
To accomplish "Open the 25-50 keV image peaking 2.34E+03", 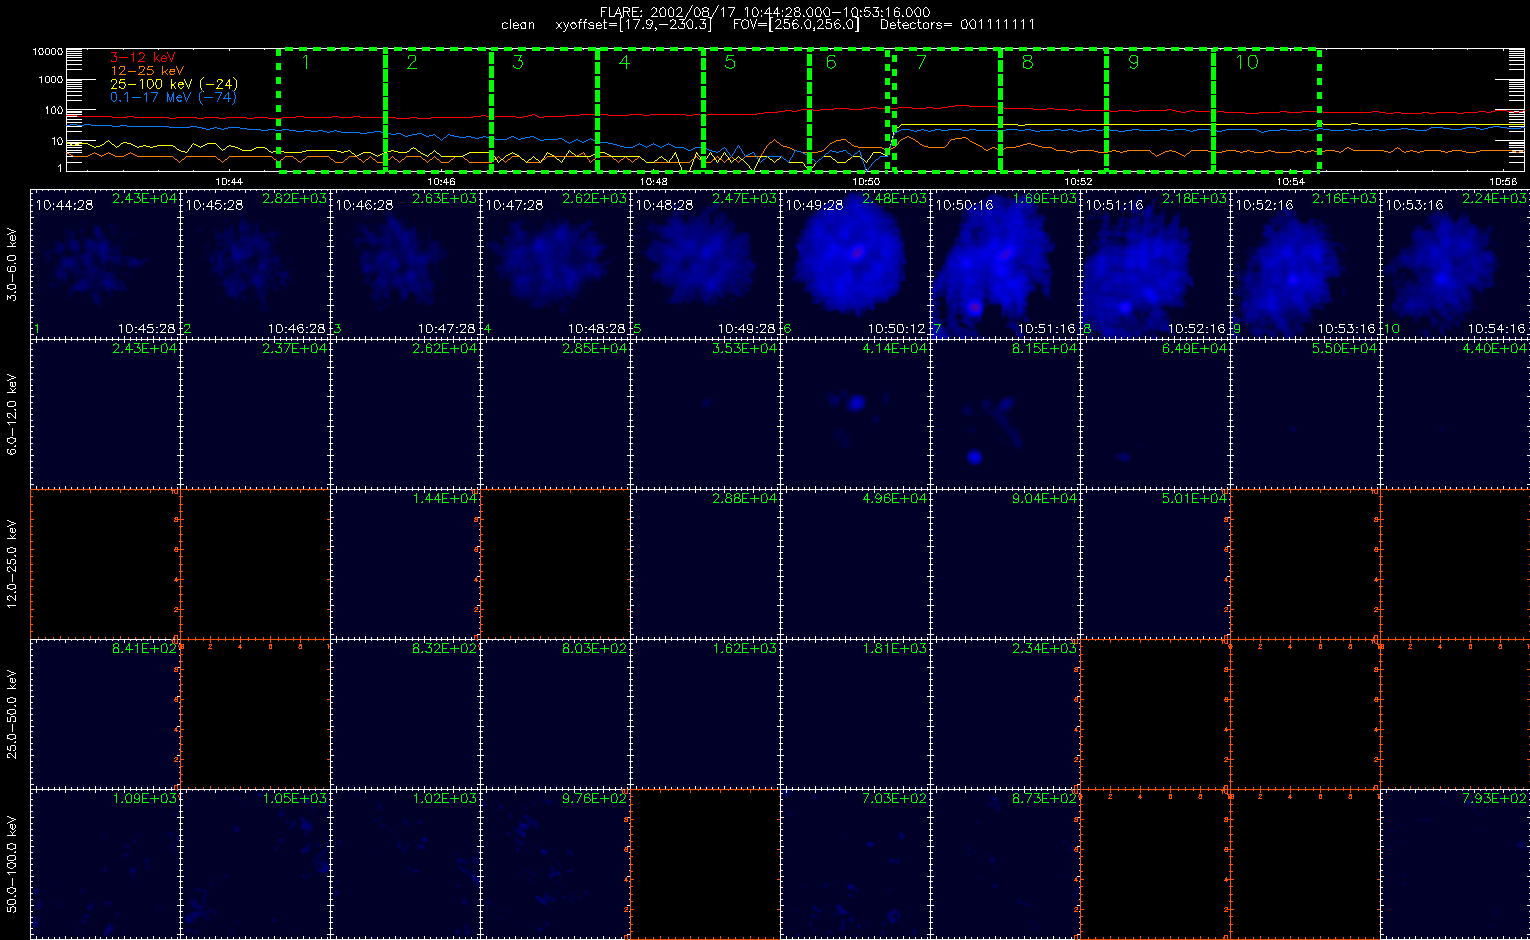I will pos(1005,714).
